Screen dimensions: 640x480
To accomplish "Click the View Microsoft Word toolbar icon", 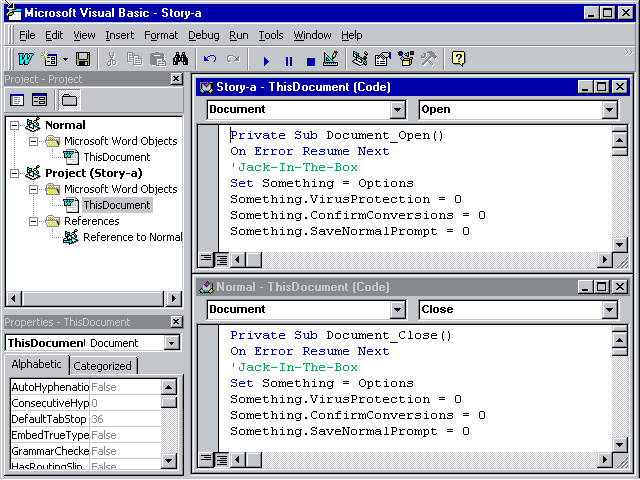I will pyautogui.click(x=26, y=59).
